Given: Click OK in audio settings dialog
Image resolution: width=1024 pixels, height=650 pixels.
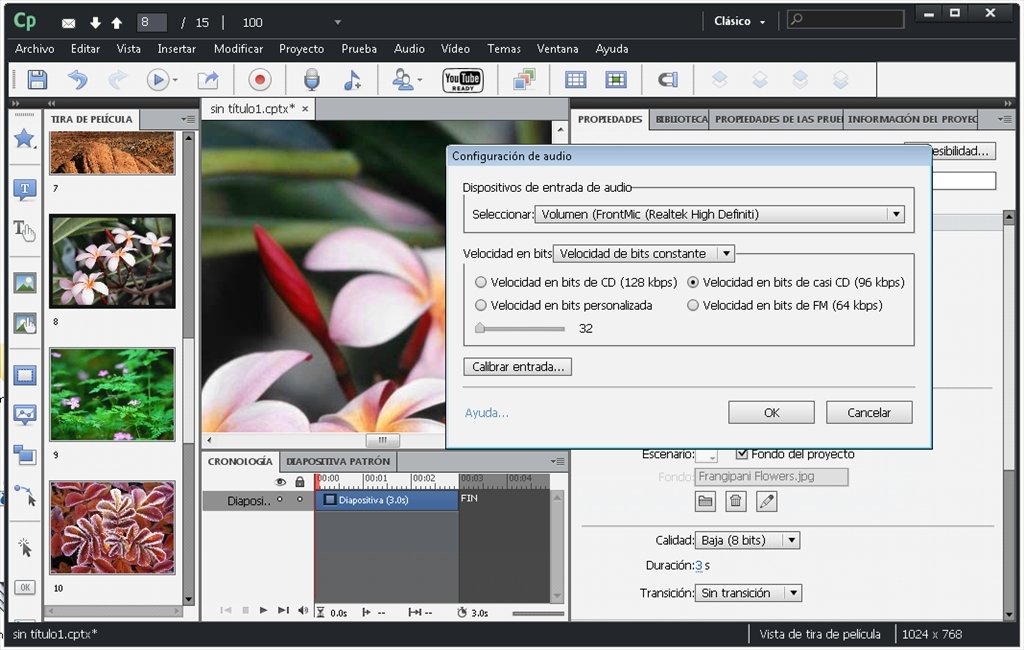Looking at the screenshot, I should pos(771,413).
